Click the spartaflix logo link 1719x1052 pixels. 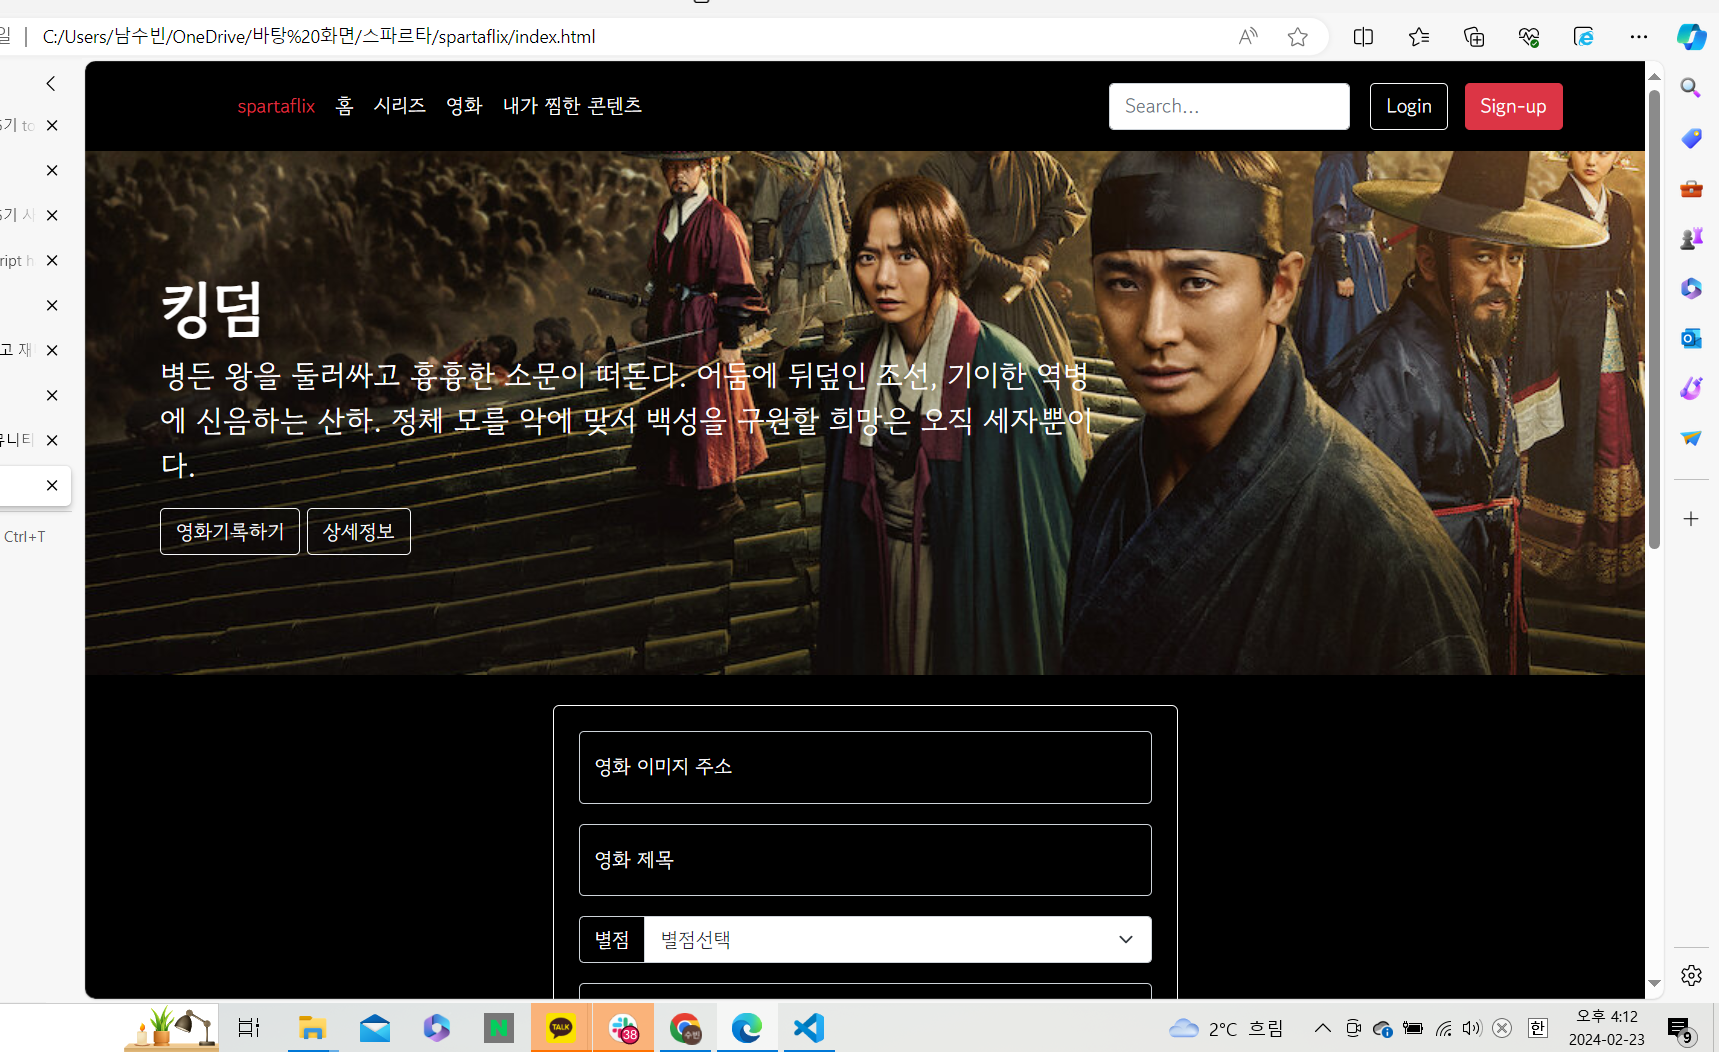(276, 106)
